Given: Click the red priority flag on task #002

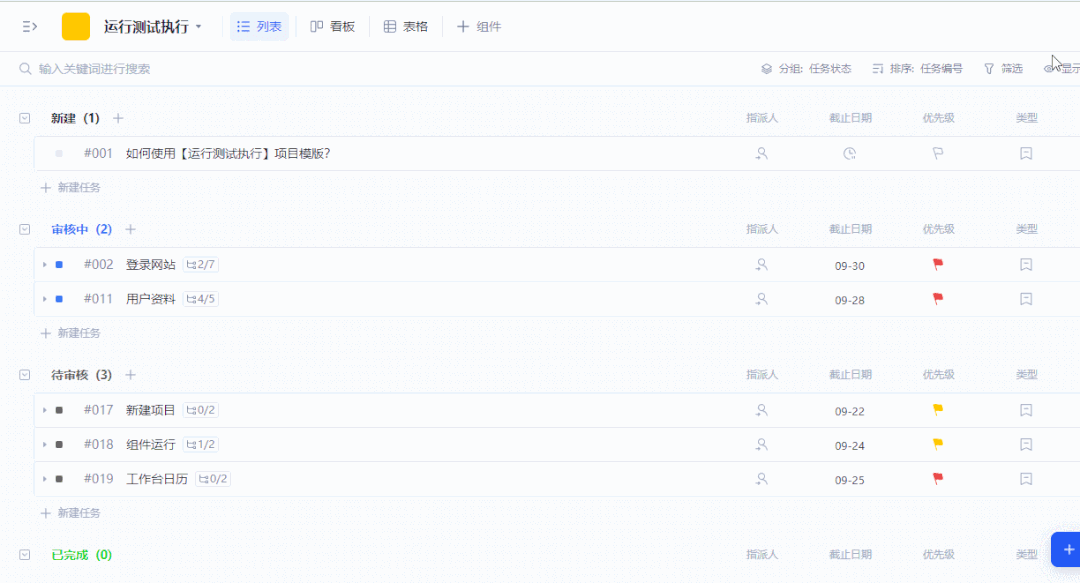Looking at the screenshot, I should point(938,264).
